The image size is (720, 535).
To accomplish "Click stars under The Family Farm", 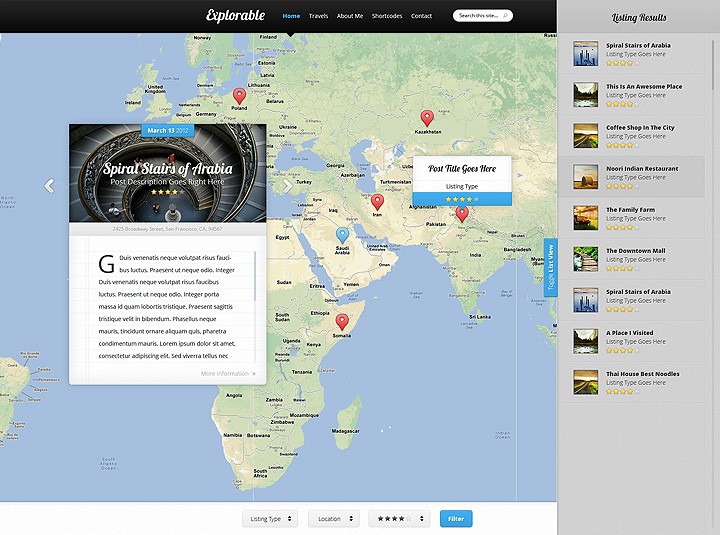I will tap(623, 227).
